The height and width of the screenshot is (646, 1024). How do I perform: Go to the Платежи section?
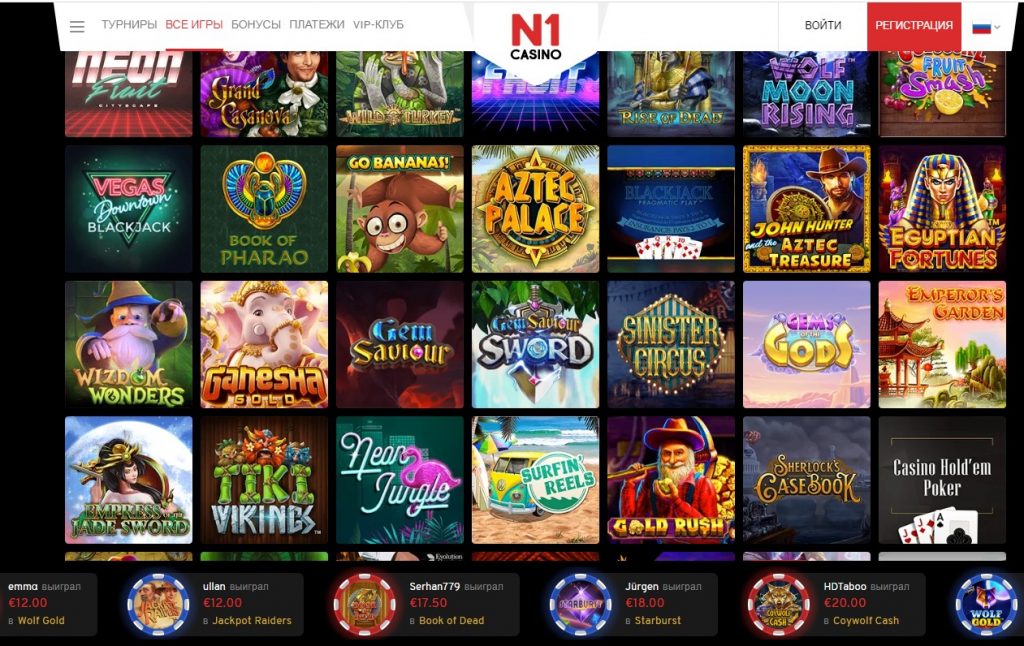click(317, 25)
